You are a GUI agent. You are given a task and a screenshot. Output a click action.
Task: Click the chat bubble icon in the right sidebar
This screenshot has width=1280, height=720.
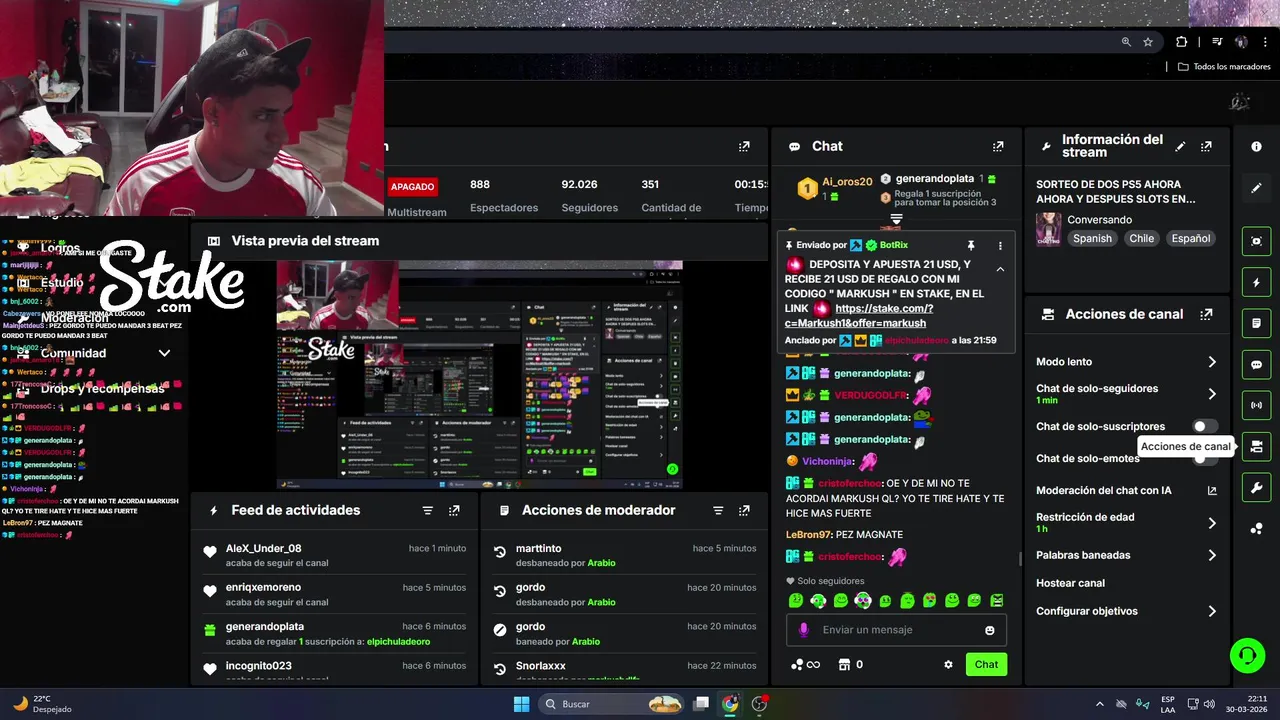point(1256,365)
